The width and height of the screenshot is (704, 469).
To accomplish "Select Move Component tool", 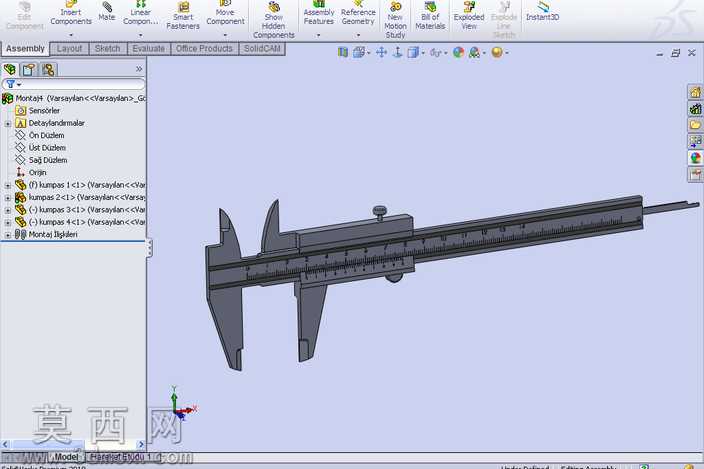I will (225, 13).
